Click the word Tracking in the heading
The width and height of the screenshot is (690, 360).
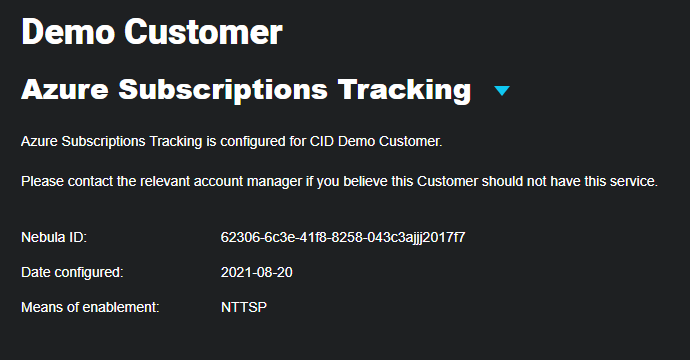[404, 90]
